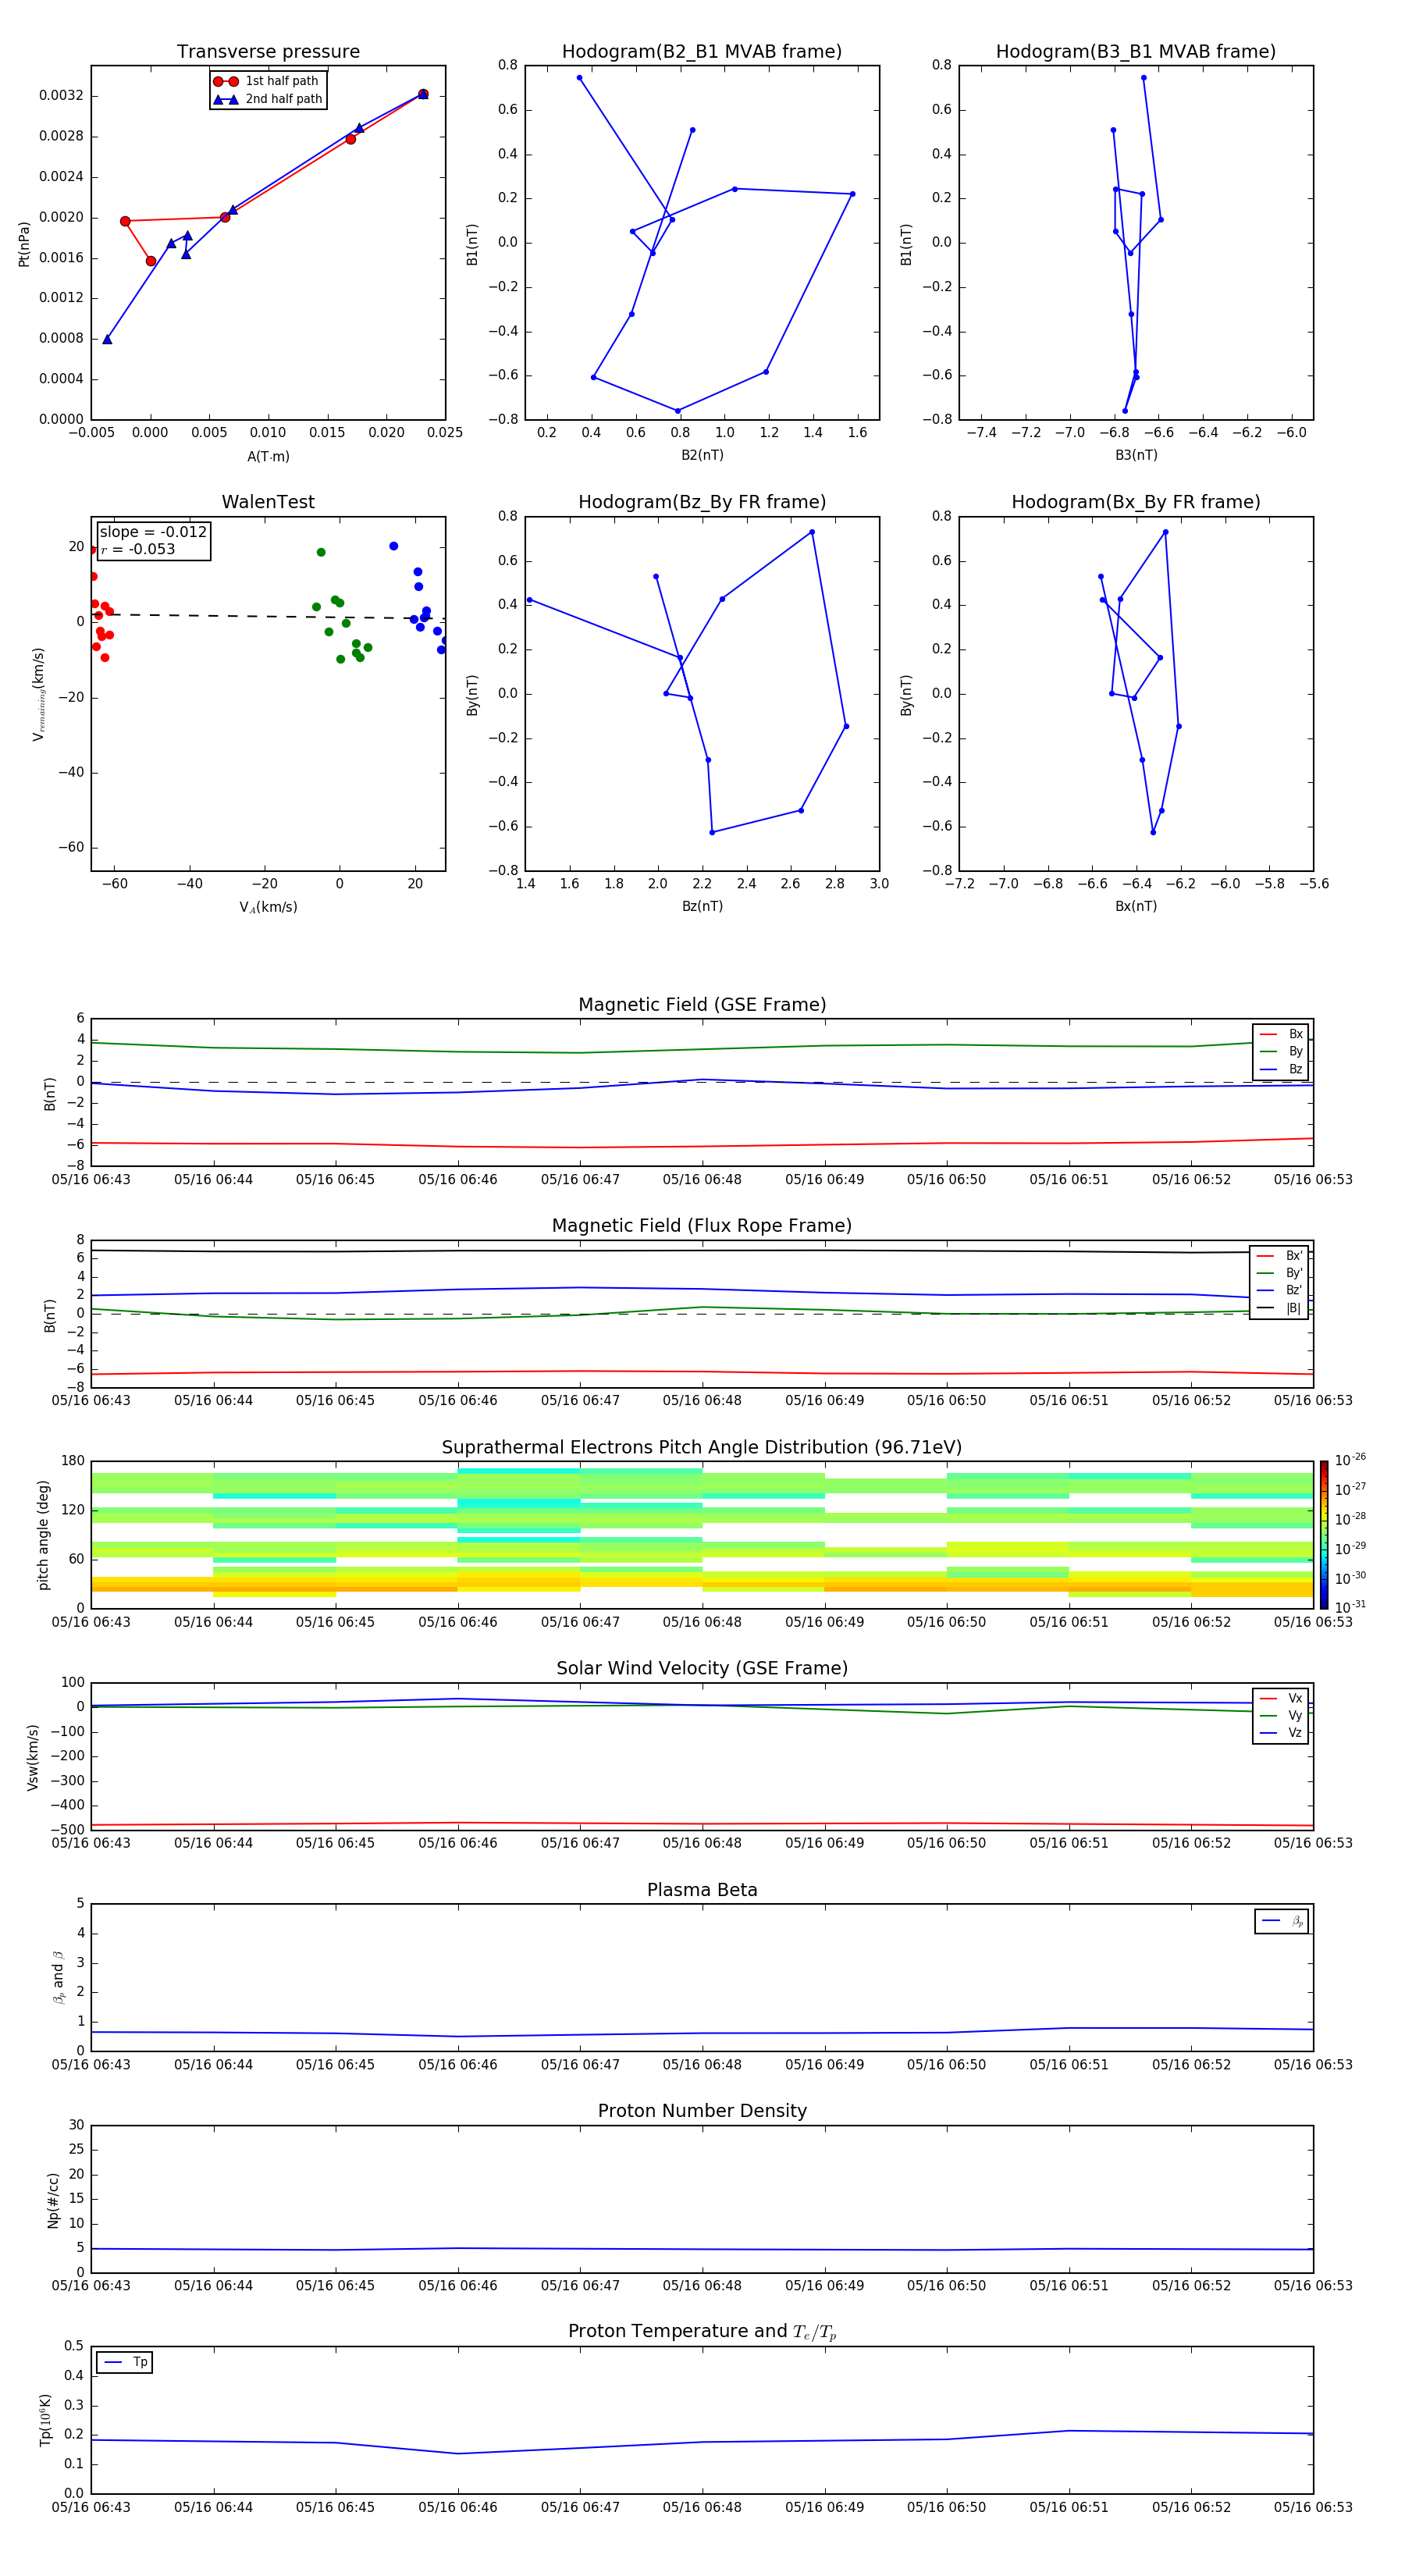1405x2576 pixels.
Task: Click the "Solar Wind Velocity (GSE Frame)" title
Action: [702, 1669]
